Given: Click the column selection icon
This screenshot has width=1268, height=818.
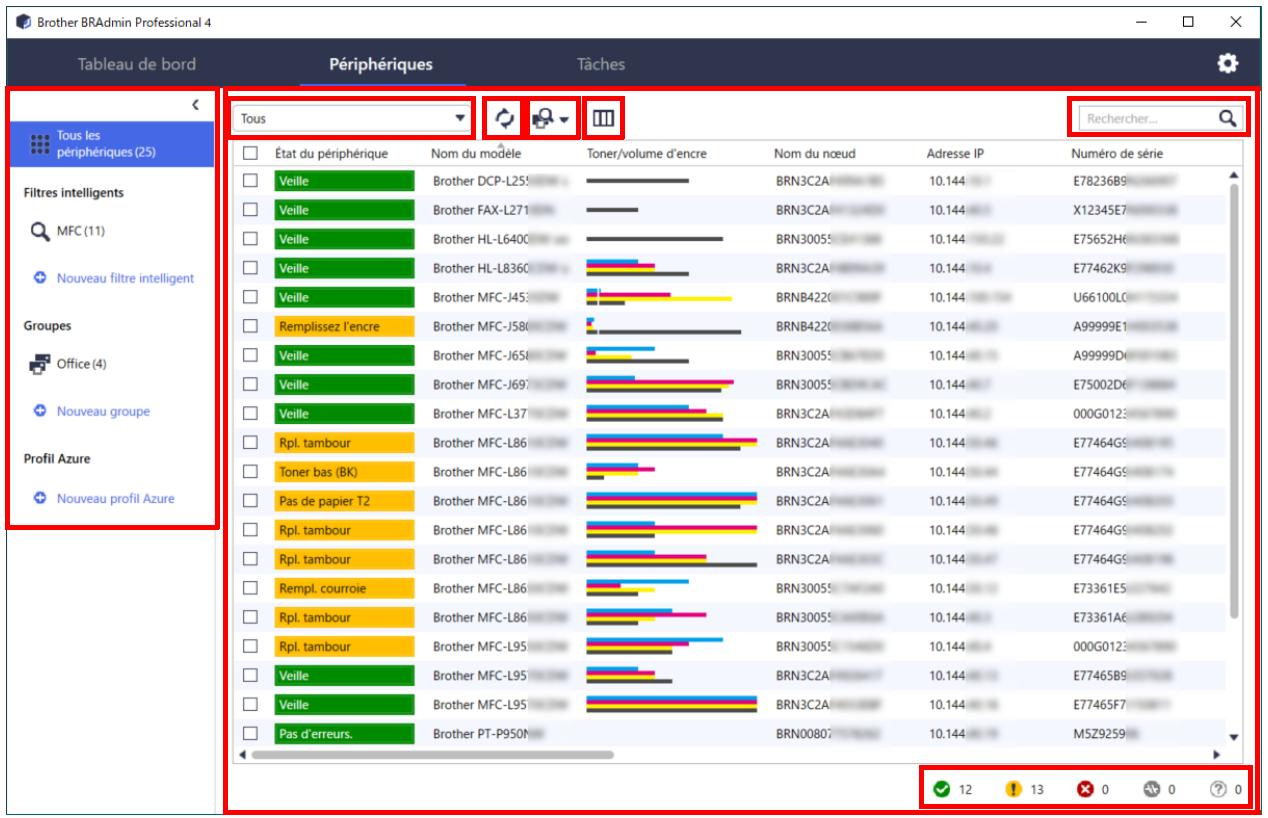Looking at the screenshot, I should [604, 119].
